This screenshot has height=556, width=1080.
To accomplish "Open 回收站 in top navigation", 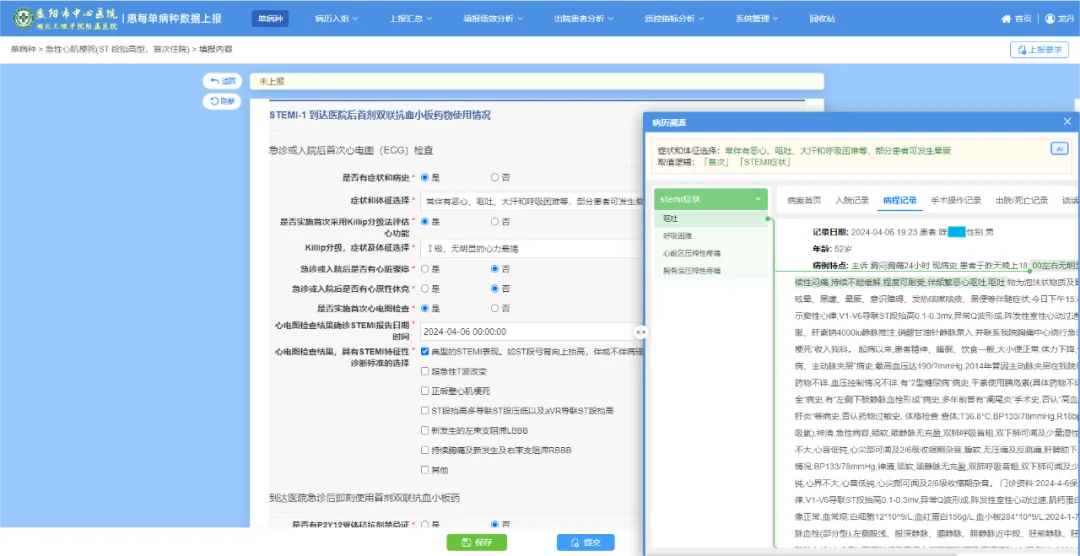I will (822, 19).
